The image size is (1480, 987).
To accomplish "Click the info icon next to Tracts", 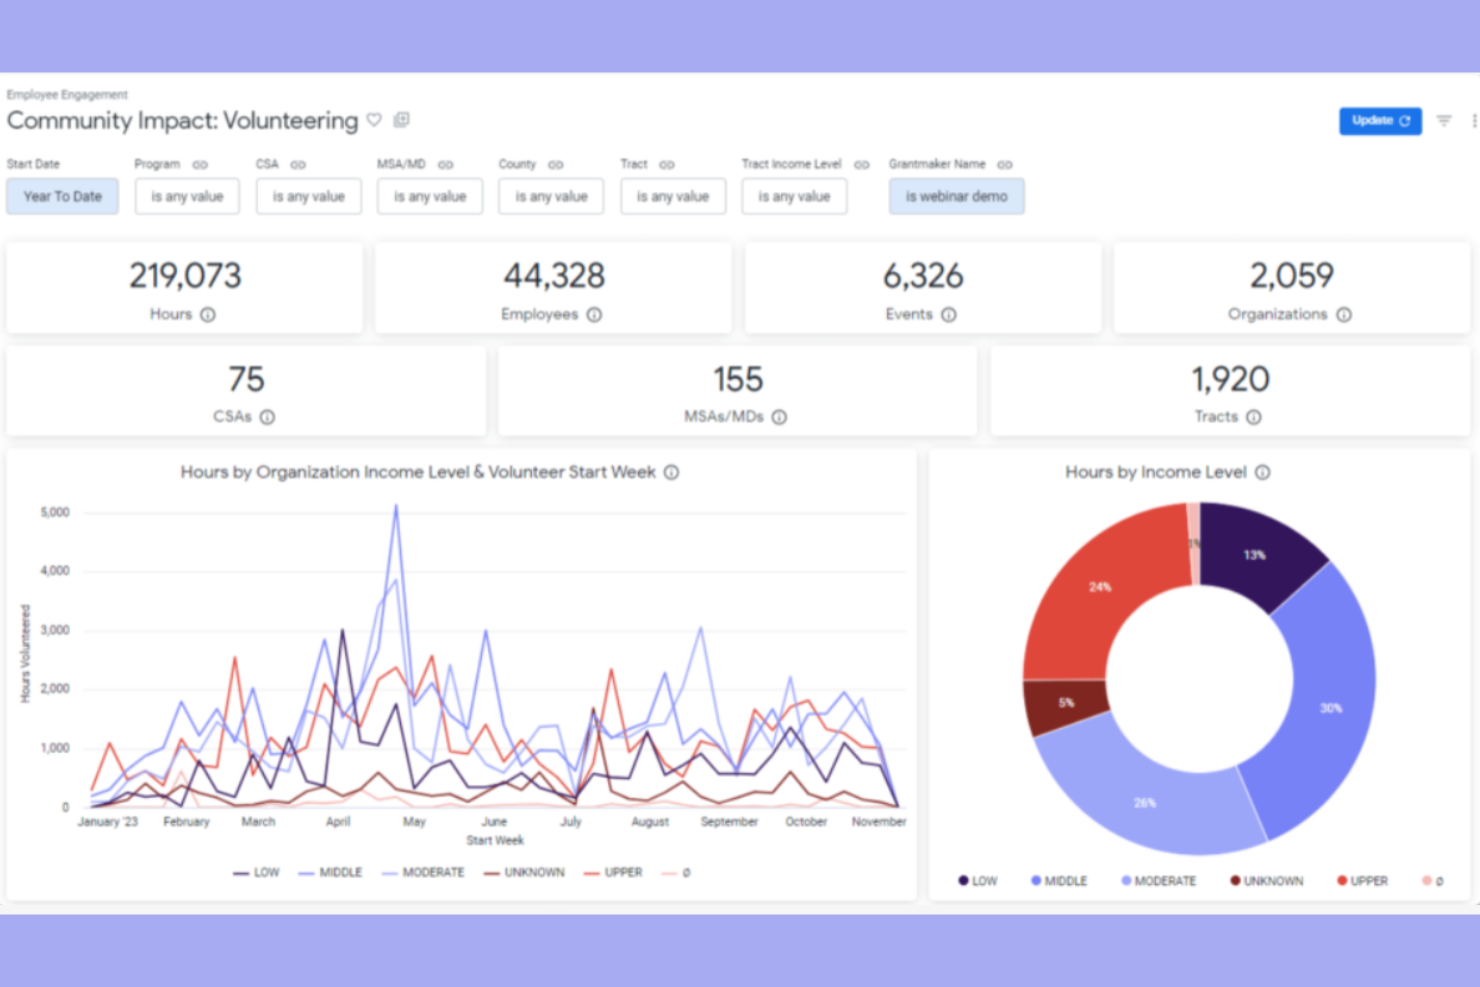I will coord(1254,417).
